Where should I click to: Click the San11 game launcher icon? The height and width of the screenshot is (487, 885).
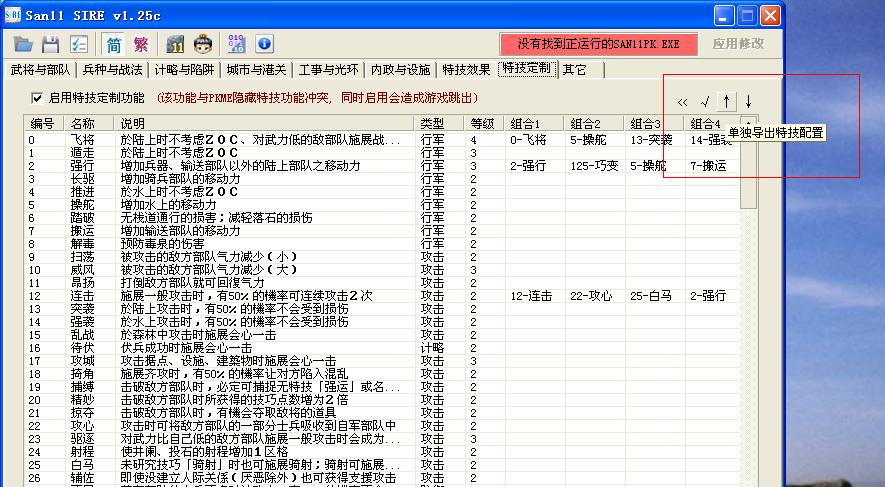click(176, 44)
